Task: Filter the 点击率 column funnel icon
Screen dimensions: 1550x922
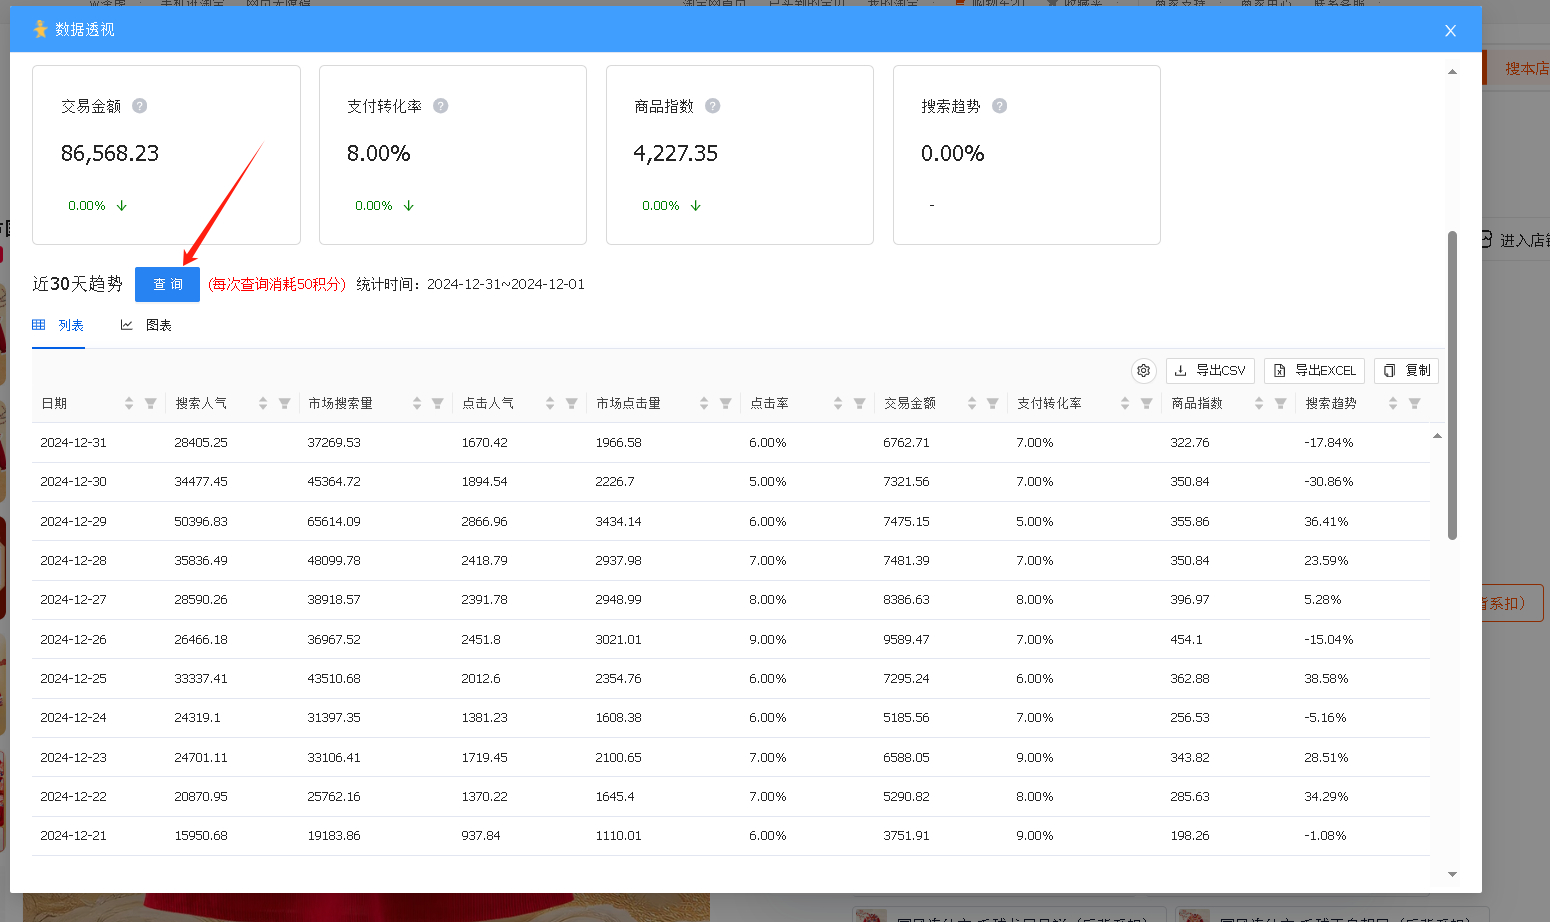Action: pyautogui.click(x=860, y=403)
